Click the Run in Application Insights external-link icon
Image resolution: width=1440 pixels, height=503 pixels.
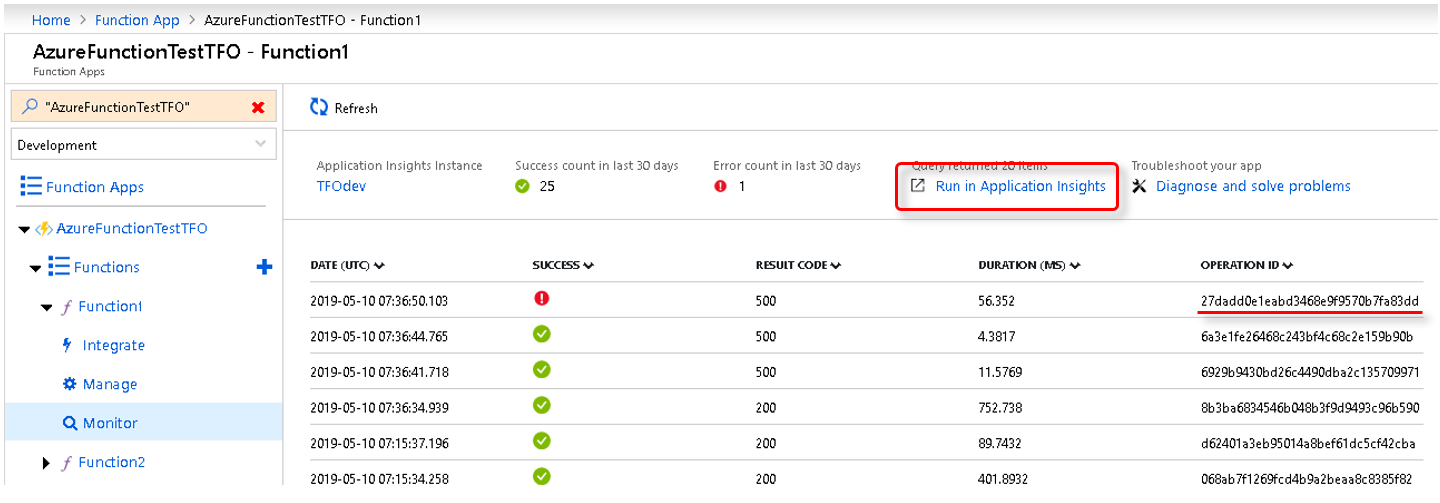point(917,186)
